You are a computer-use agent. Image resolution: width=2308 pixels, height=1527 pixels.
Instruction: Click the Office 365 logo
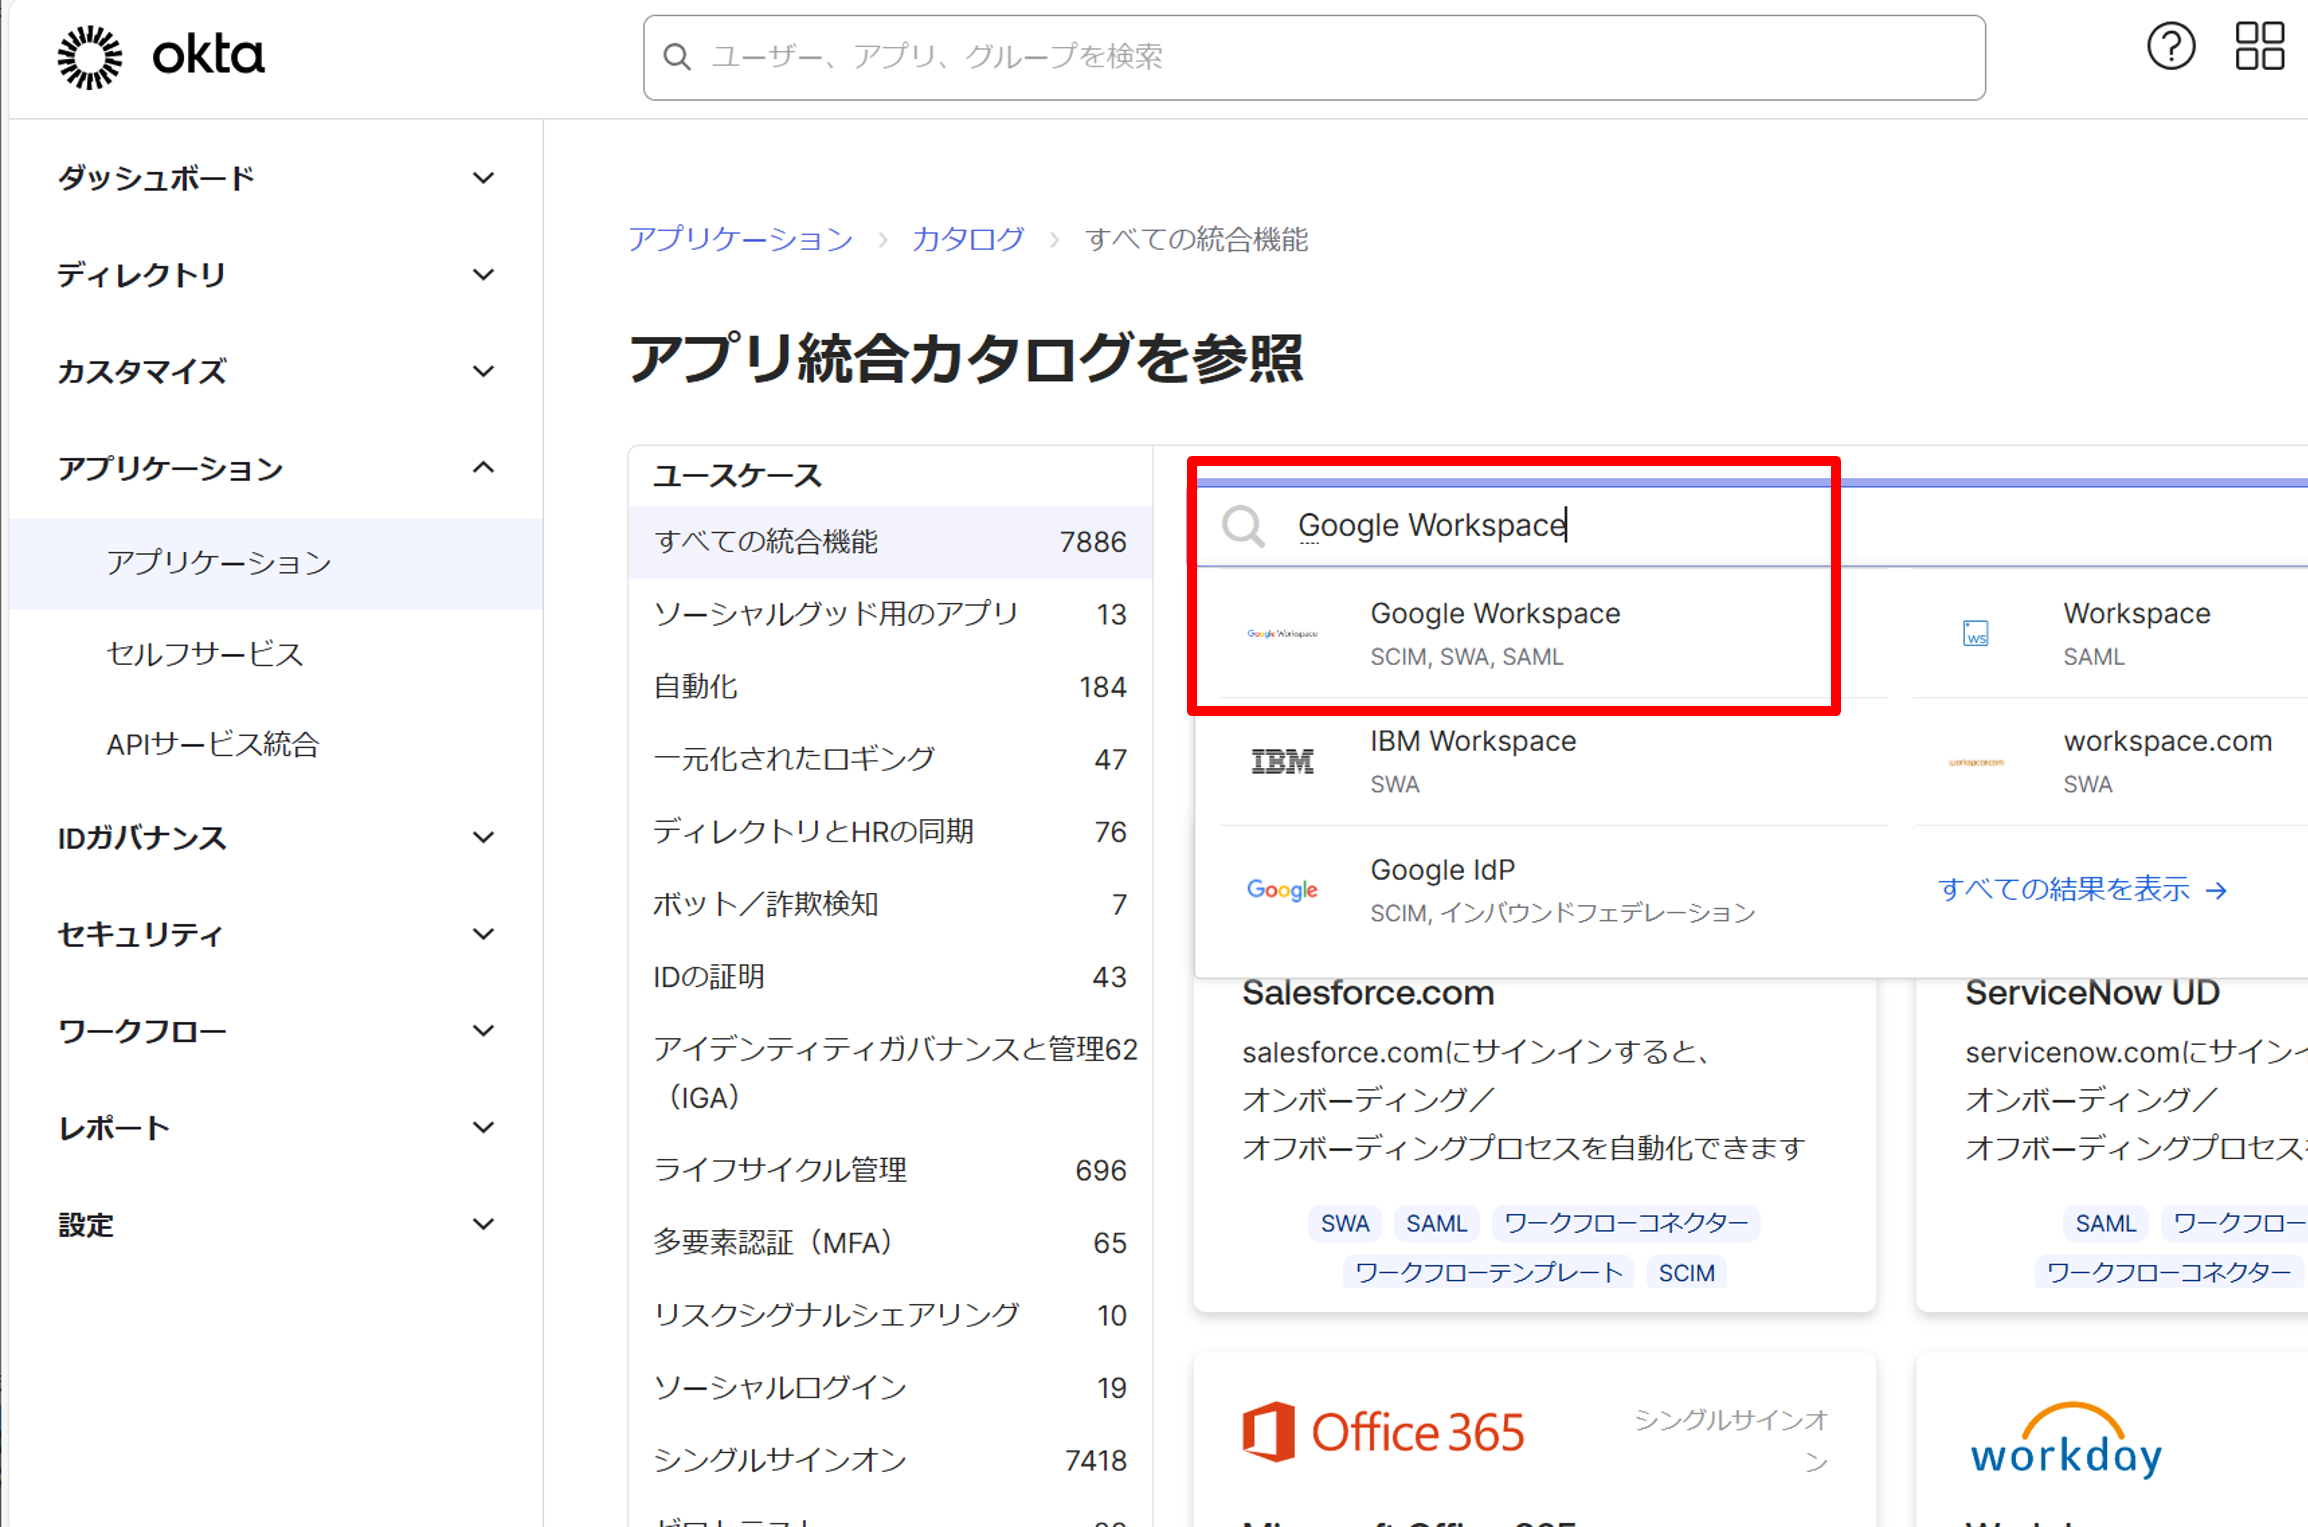1383,1431
